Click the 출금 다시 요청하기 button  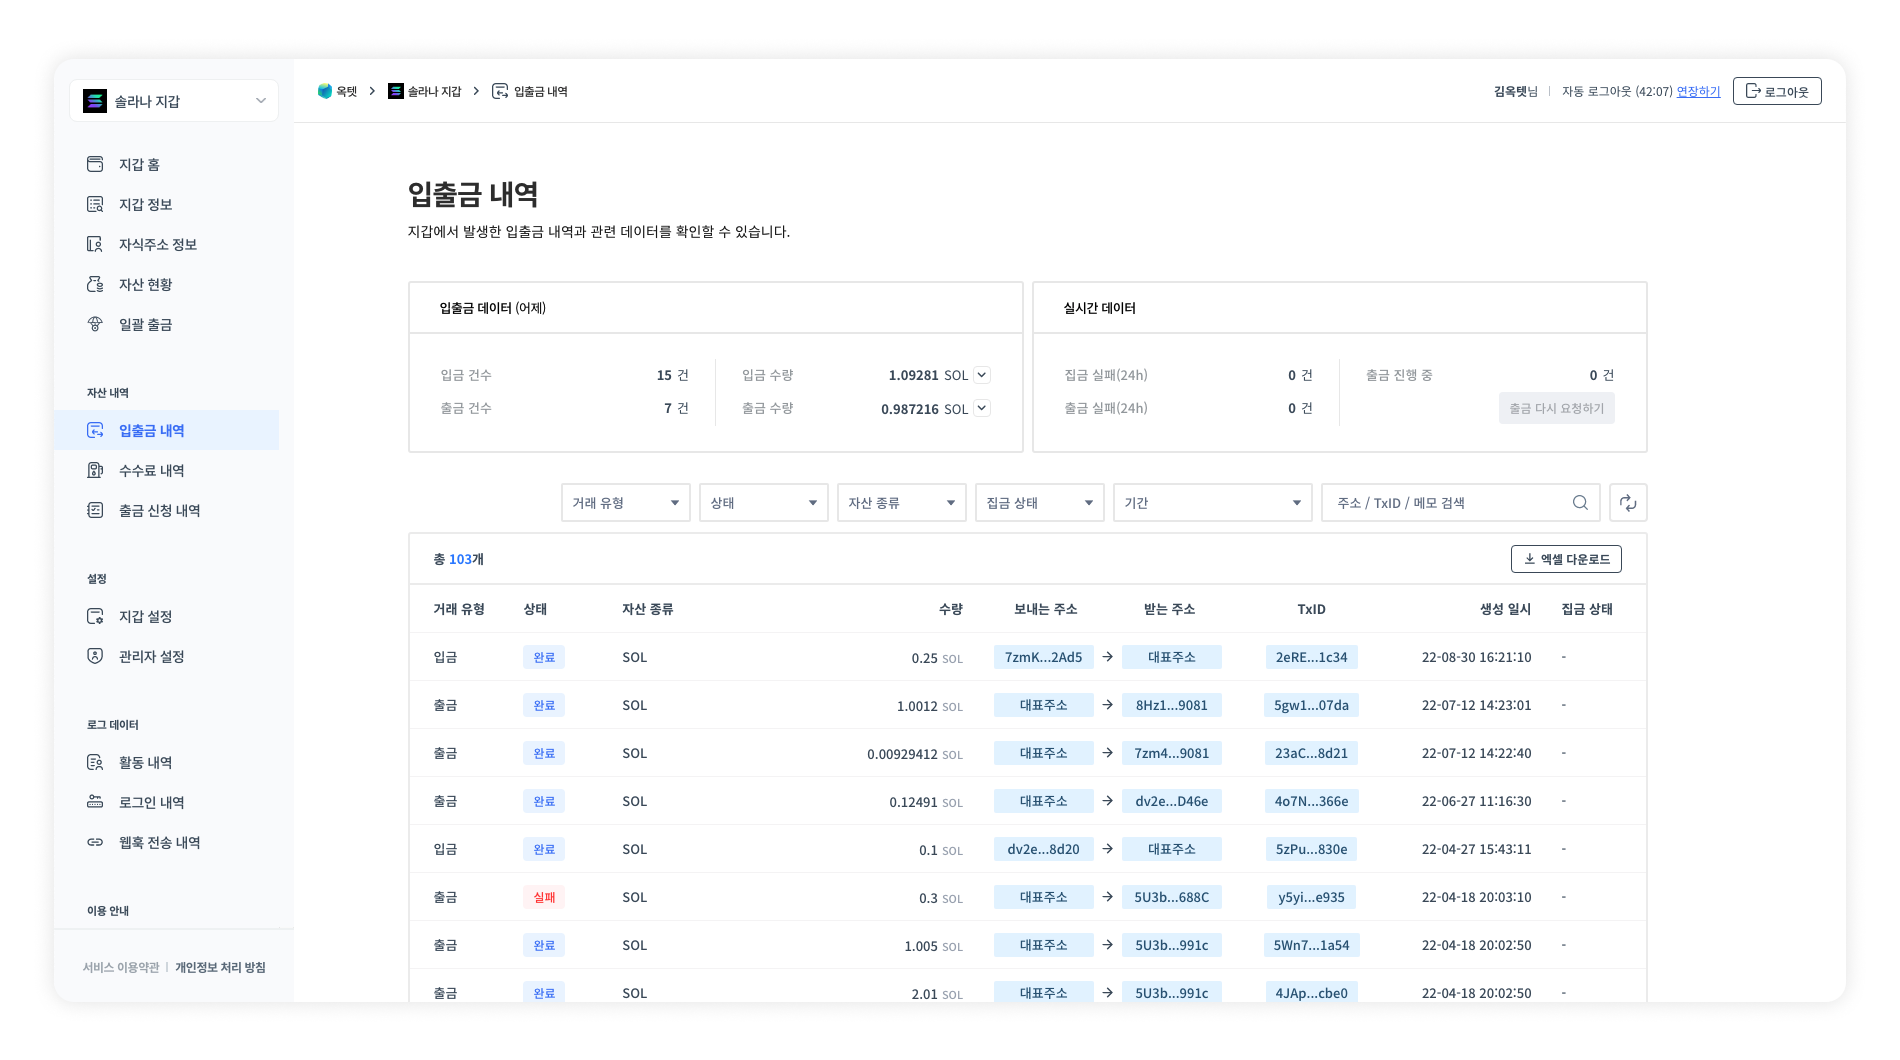coord(1556,408)
